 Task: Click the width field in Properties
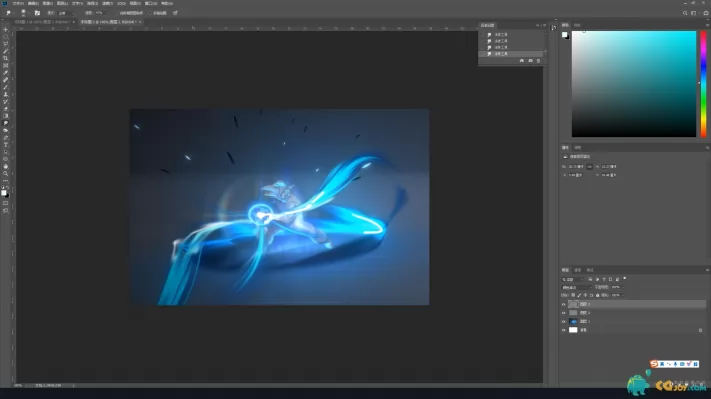click(576, 166)
